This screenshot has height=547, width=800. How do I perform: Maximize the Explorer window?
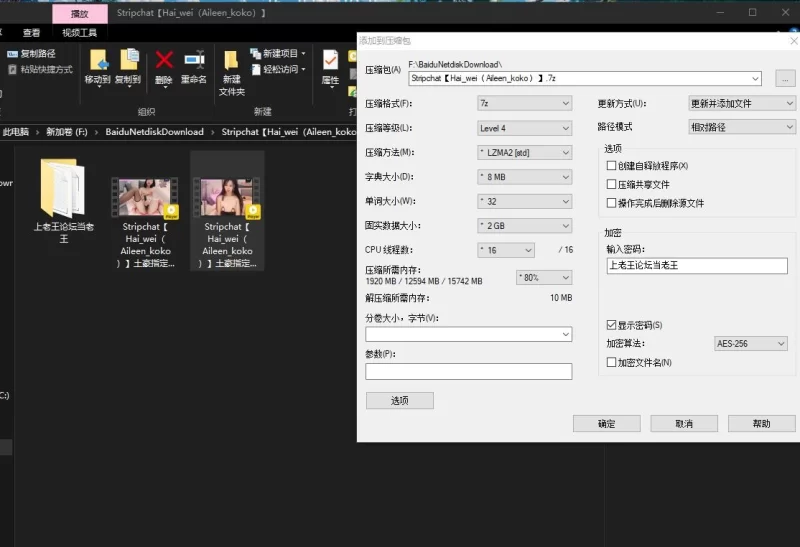(x=753, y=12)
